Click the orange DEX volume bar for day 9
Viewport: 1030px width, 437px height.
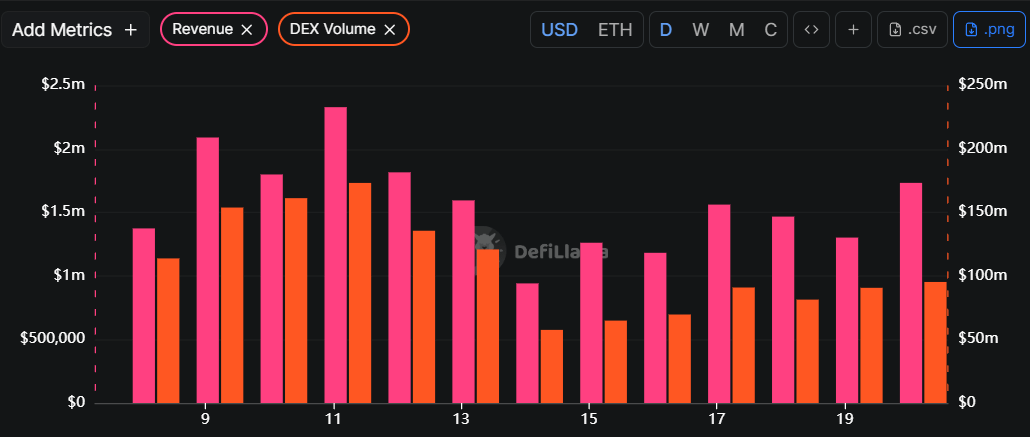pyautogui.click(x=232, y=305)
